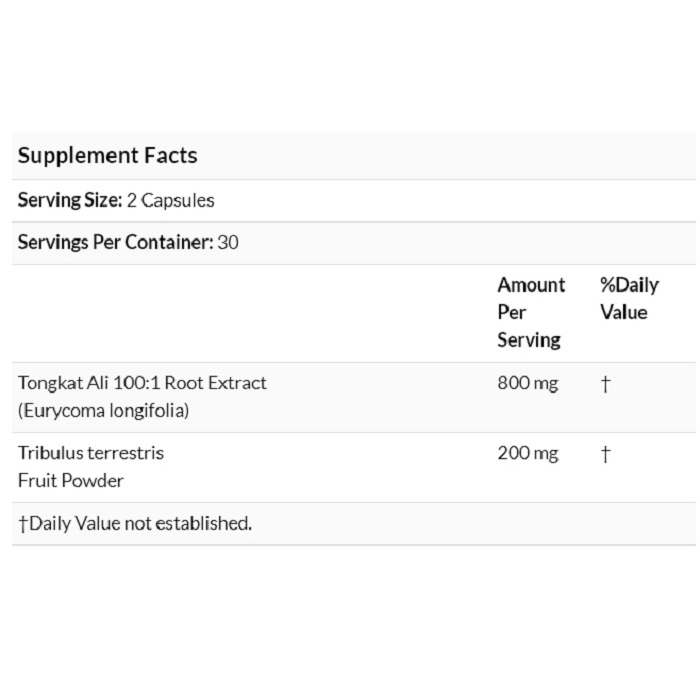This screenshot has width=700, height=700.
Task: Click the word Extract in the Tongkat Ali row
Action: [237, 383]
